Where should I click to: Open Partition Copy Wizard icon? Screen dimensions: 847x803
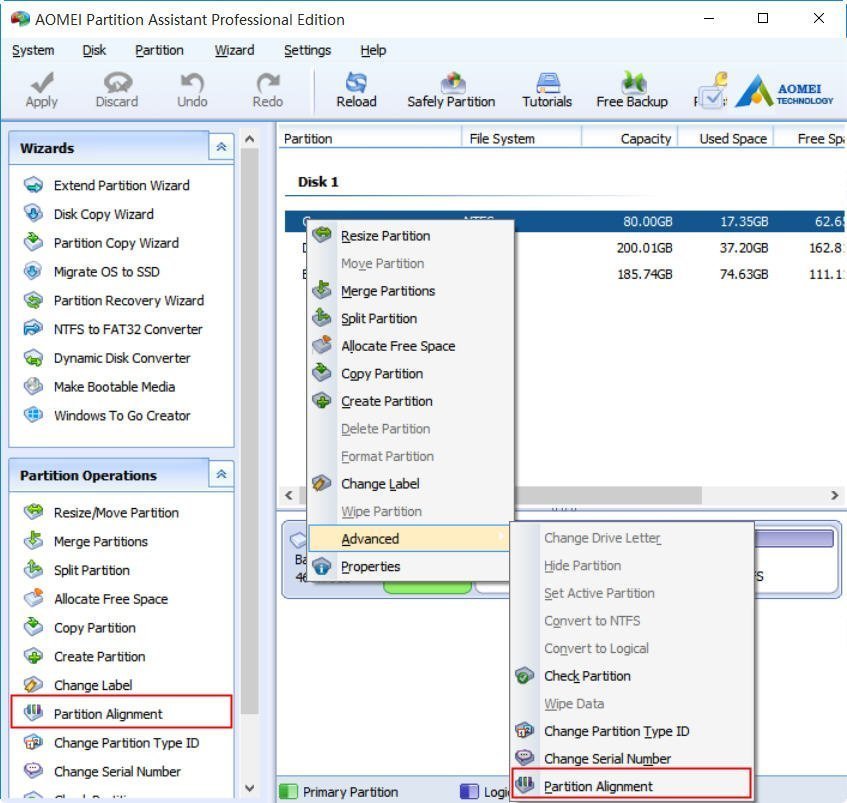(x=33, y=242)
